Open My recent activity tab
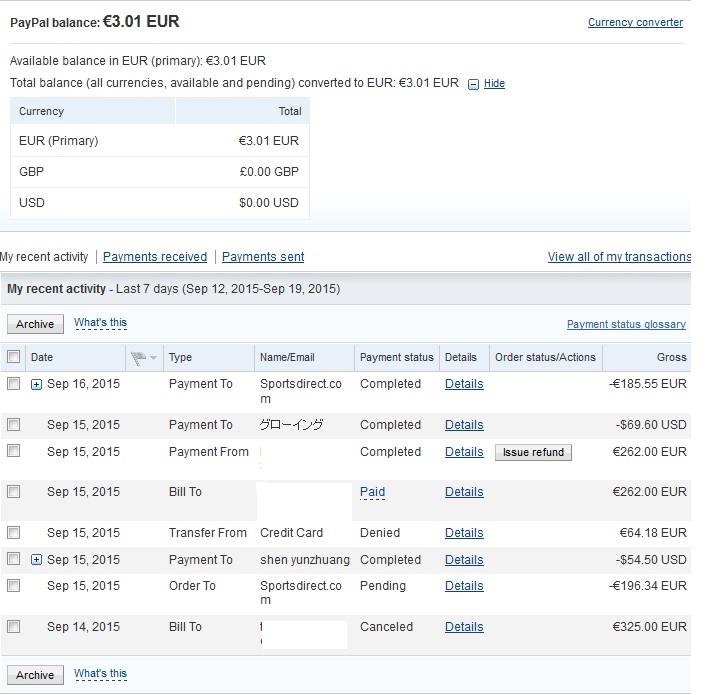The image size is (707, 695). click(x=45, y=257)
